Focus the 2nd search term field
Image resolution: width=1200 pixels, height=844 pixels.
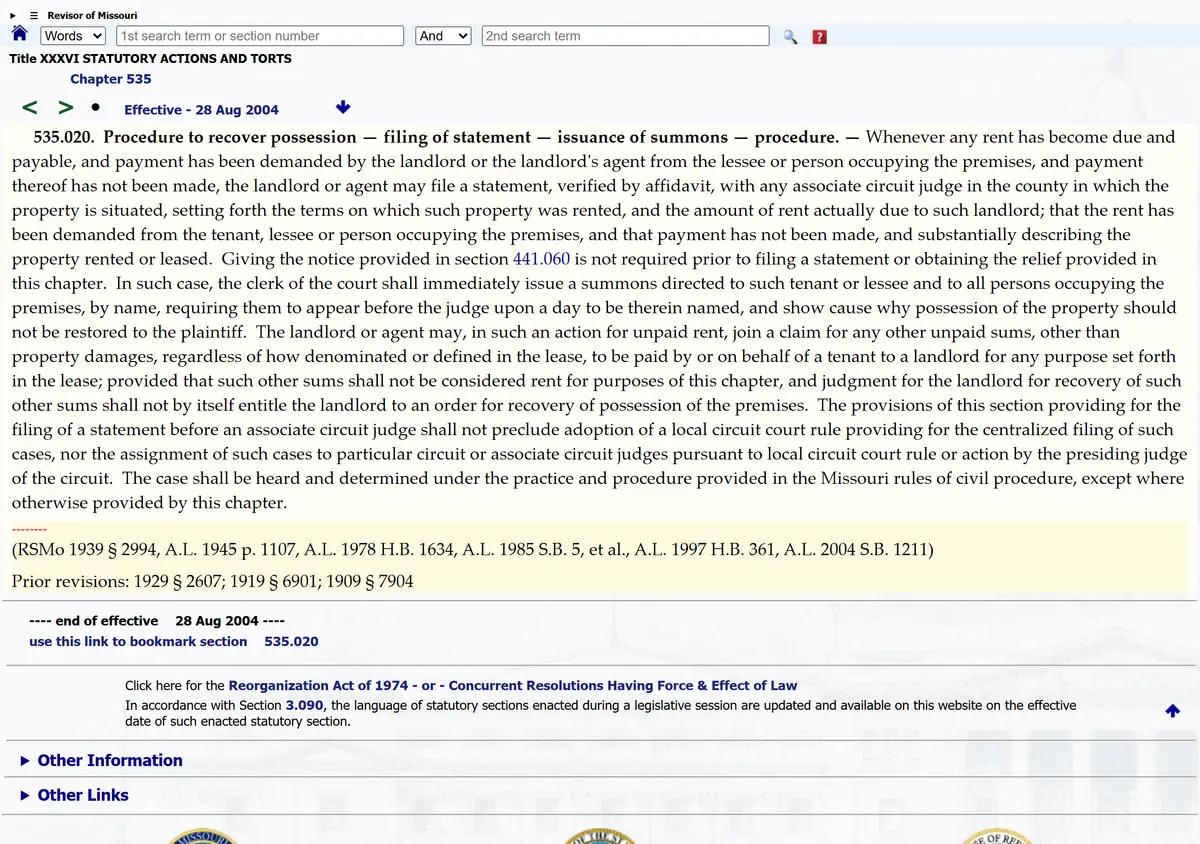tap(625, 36)
